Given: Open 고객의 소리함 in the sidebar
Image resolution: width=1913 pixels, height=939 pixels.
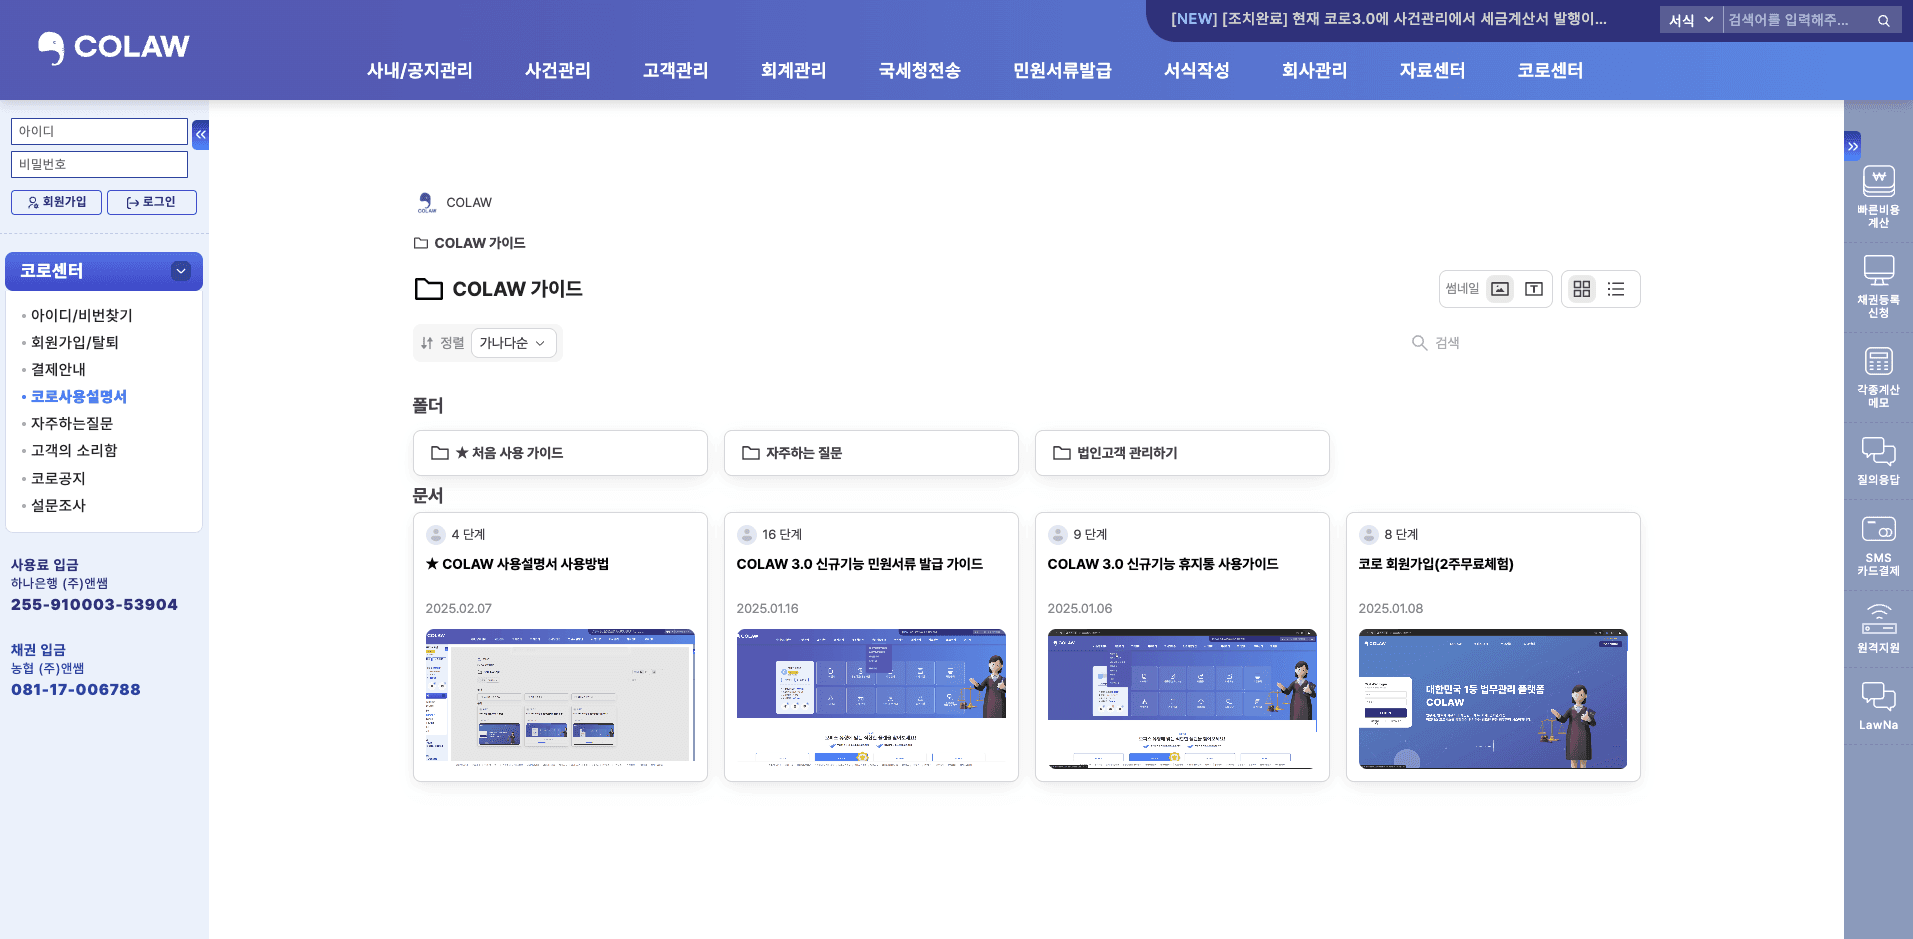Looking at the screenshot, I should coord(74,450).
